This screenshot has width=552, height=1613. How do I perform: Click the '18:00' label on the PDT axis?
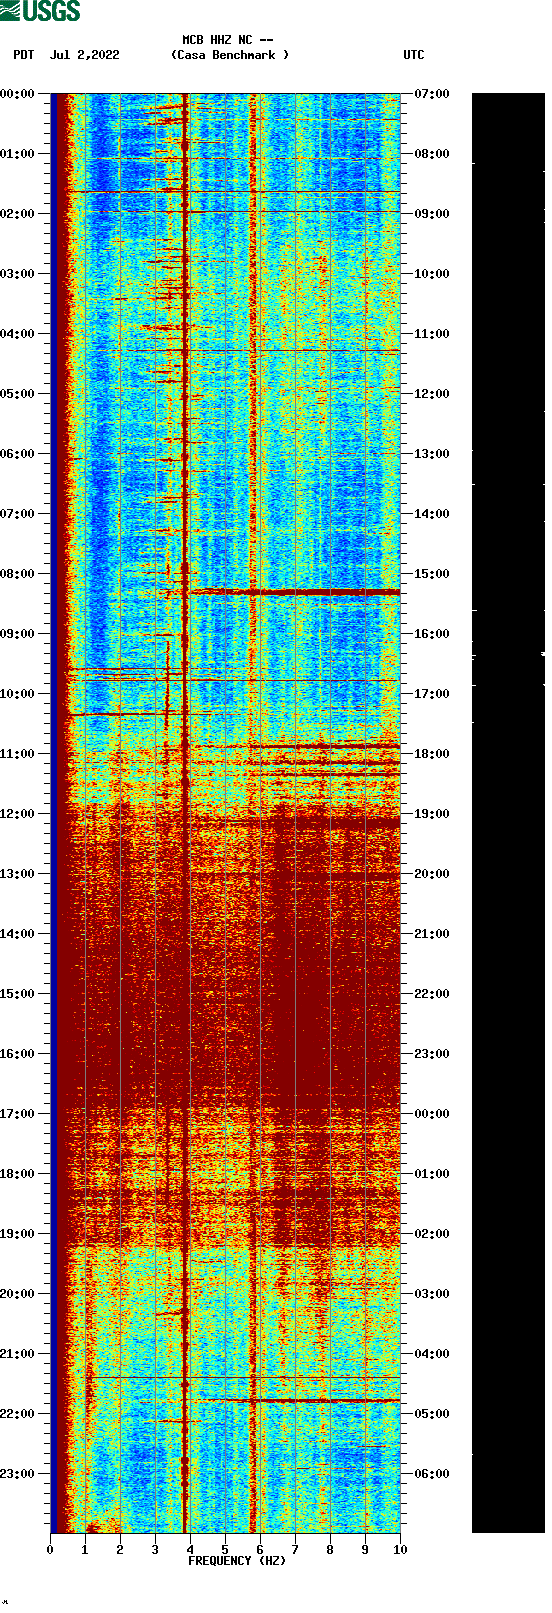click(x=18, y=1174)
